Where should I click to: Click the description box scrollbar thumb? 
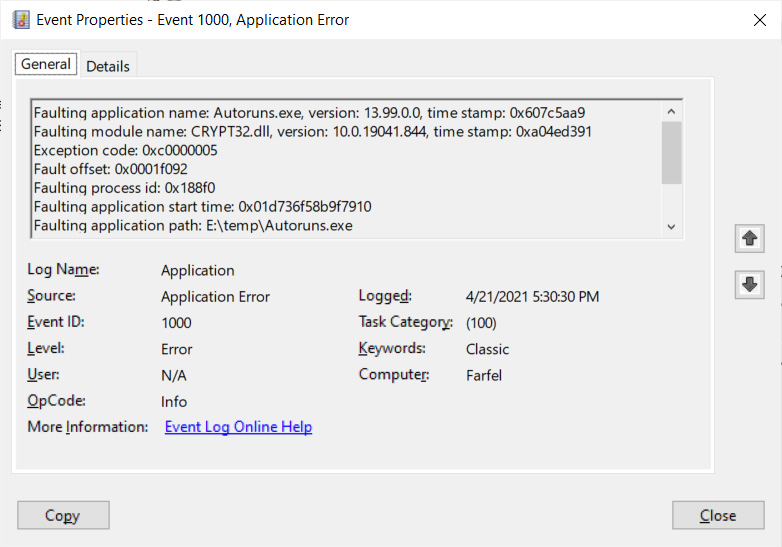tap(671, 153)
